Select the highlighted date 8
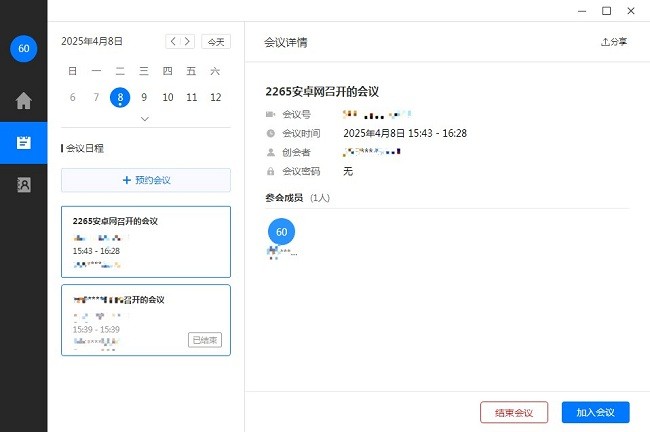 120,97
